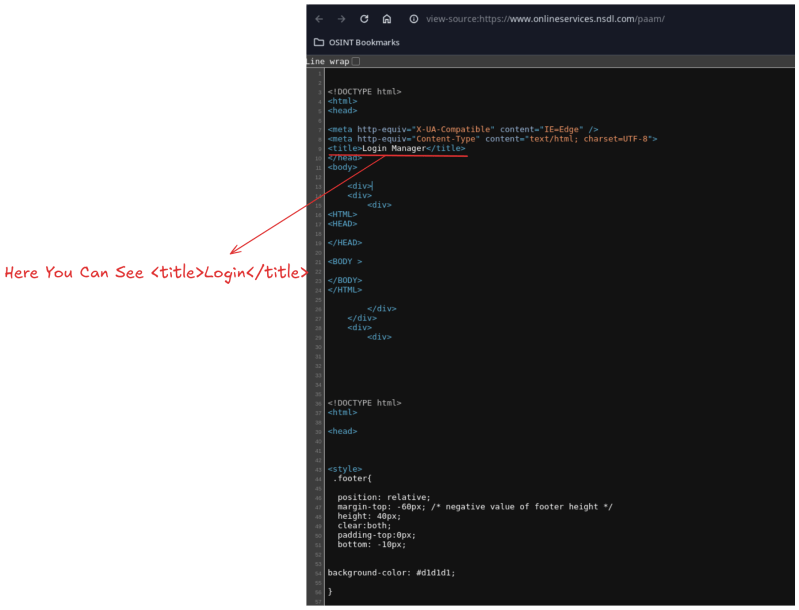Click the '<BODY >' tag line
The width and height of the screenshot is (799, 610).
345,261
